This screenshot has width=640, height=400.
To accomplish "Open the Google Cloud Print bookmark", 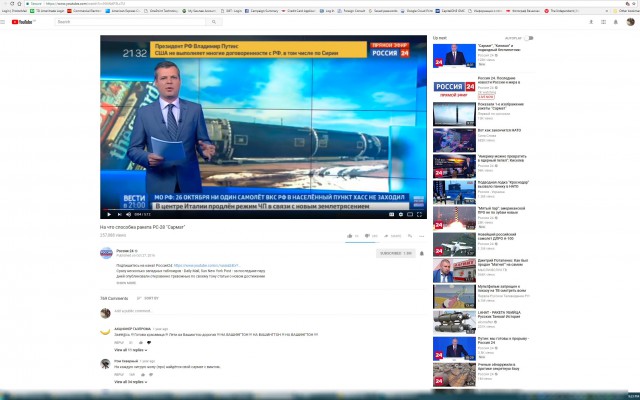I will [x=416, y=11].
